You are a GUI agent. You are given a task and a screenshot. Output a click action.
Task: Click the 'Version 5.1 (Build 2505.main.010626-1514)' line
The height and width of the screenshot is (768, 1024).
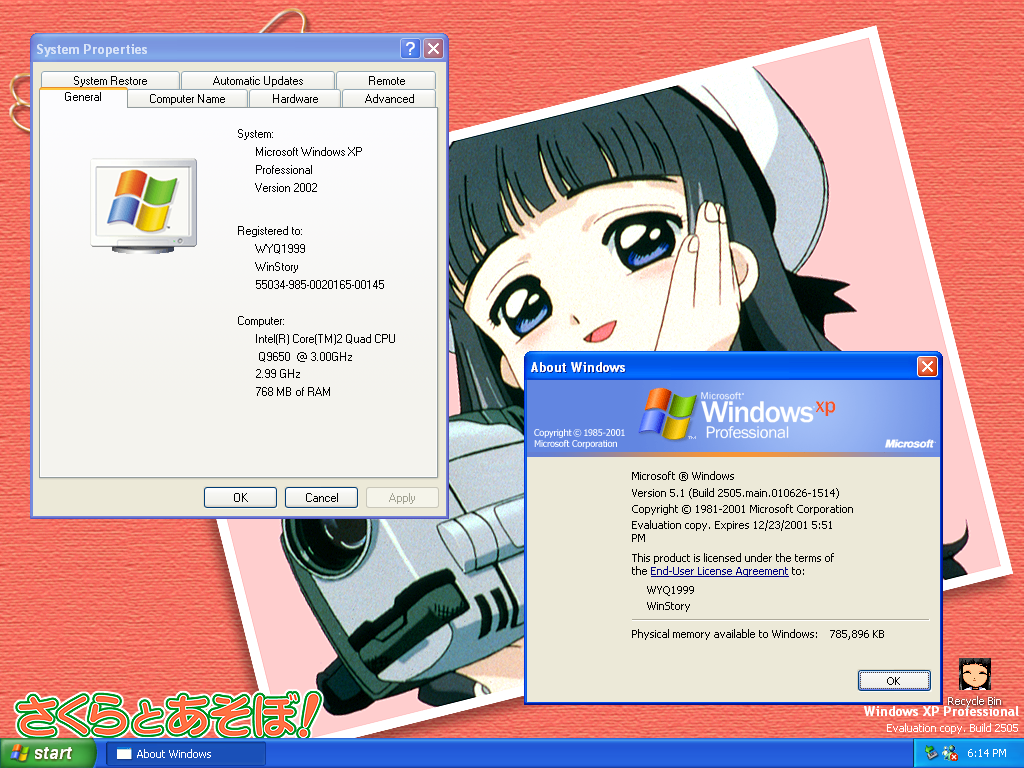tap(735, 493)
